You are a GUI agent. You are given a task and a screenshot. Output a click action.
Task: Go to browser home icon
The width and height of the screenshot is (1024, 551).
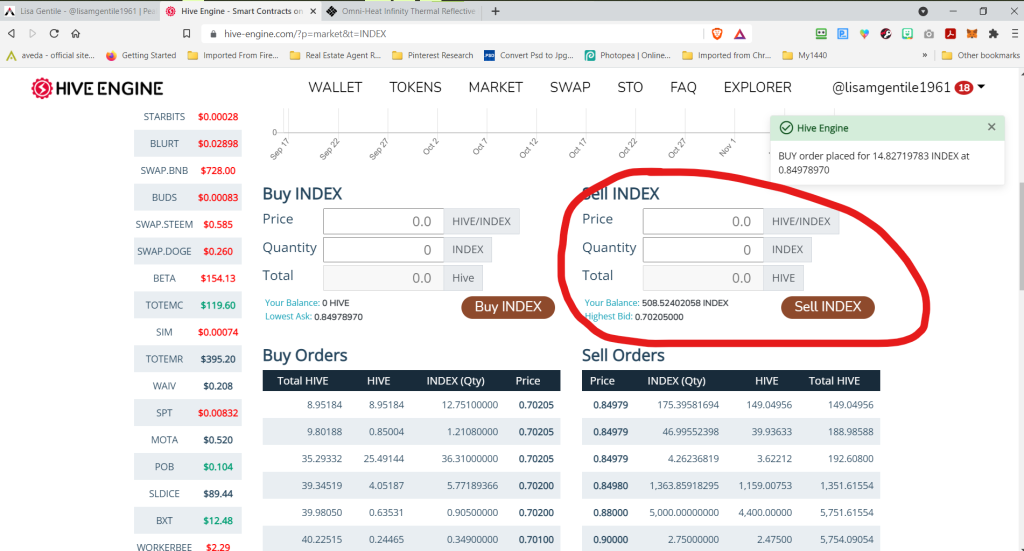point(76,33)
